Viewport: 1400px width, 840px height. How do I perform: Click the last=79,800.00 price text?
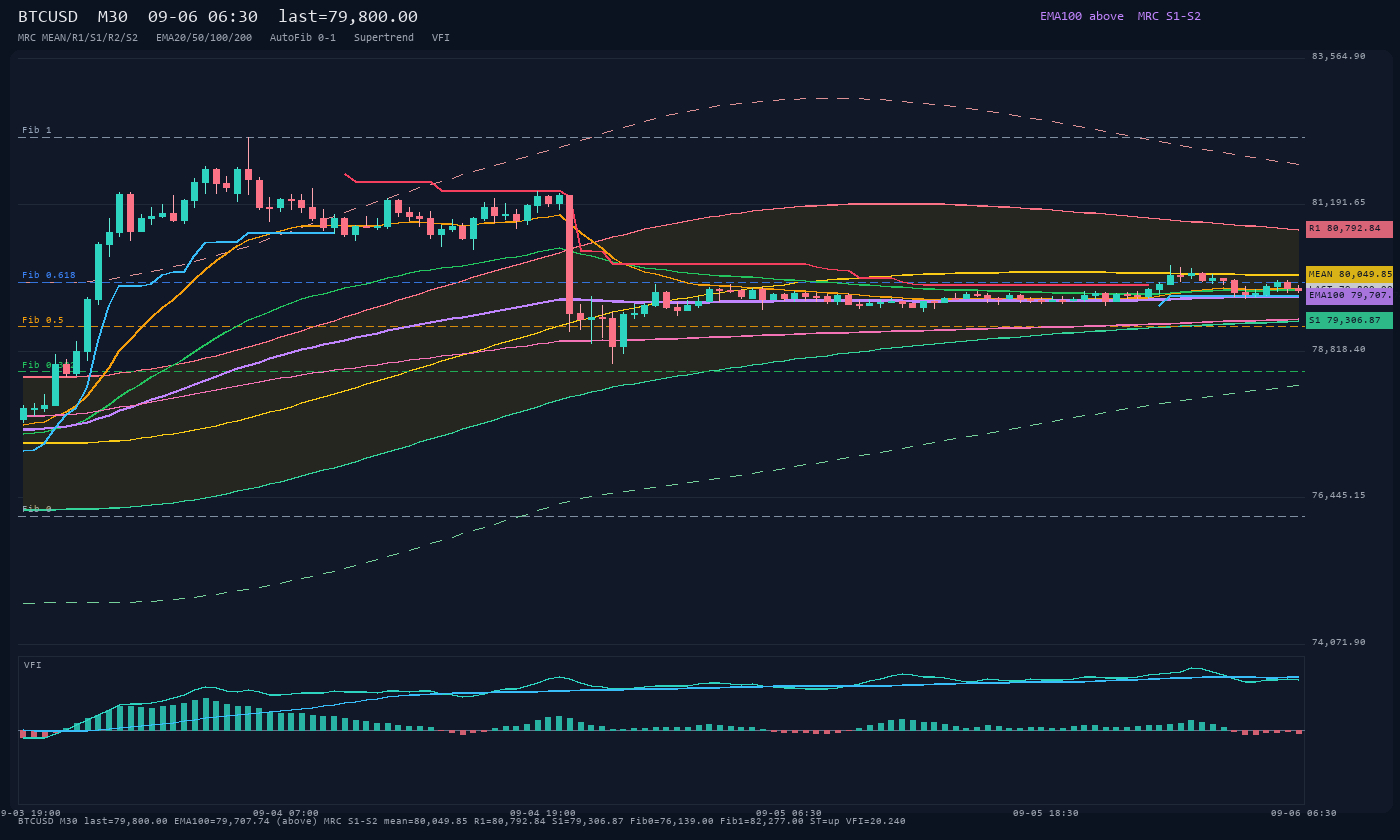348,16
